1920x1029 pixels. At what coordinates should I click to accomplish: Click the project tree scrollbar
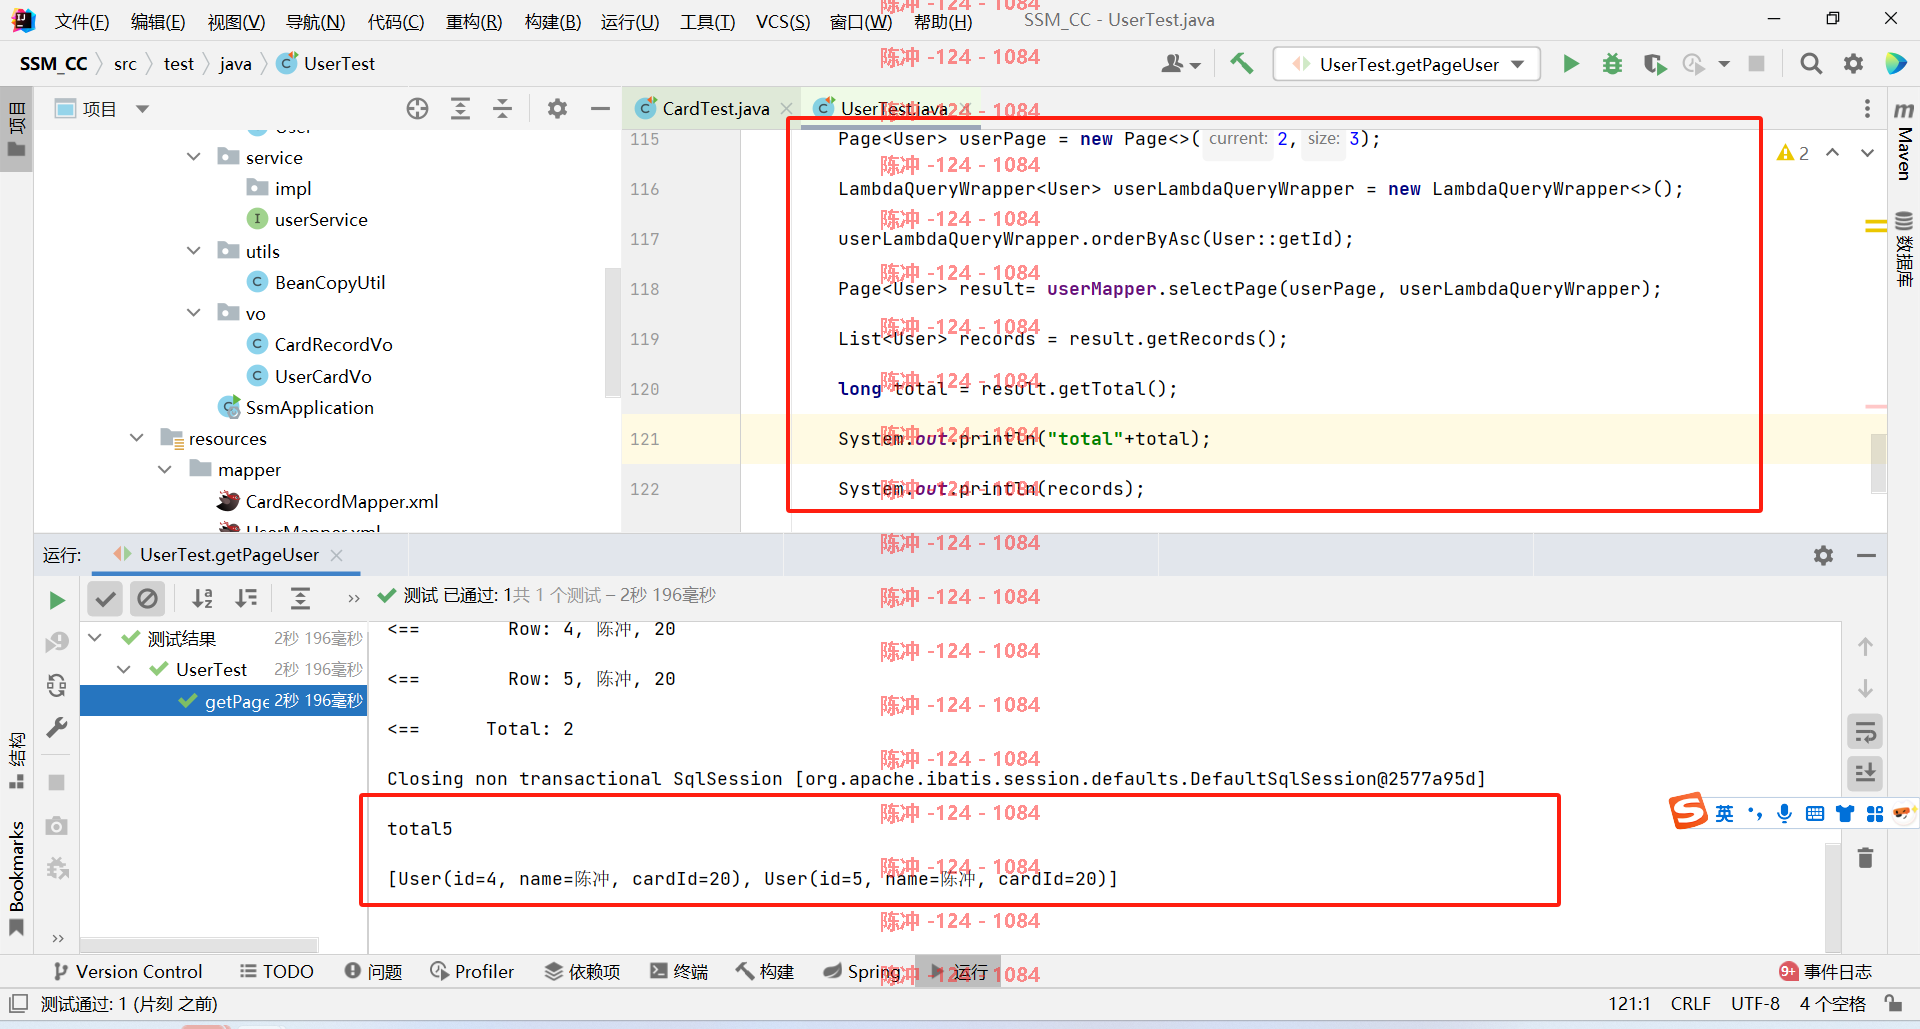(x=612, y=332)
